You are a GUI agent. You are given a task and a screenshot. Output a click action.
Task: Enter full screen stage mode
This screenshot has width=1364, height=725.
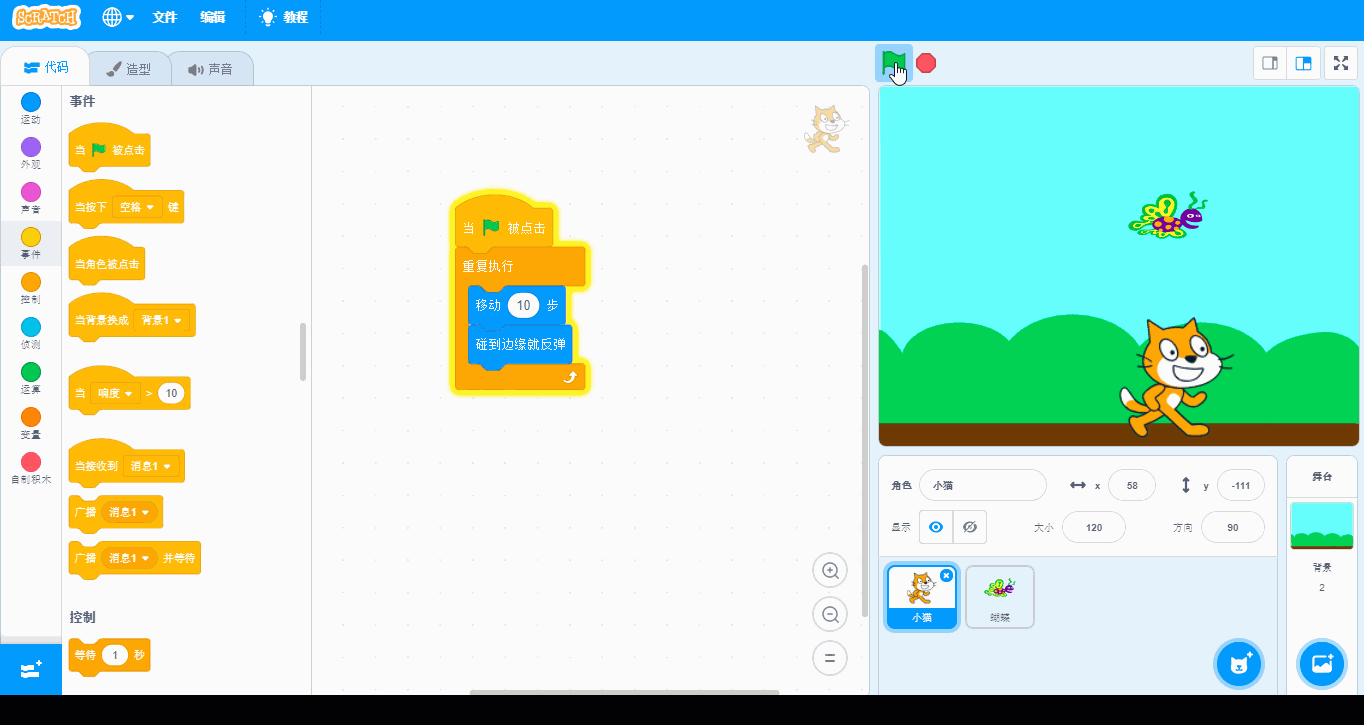pos(1341,63)
